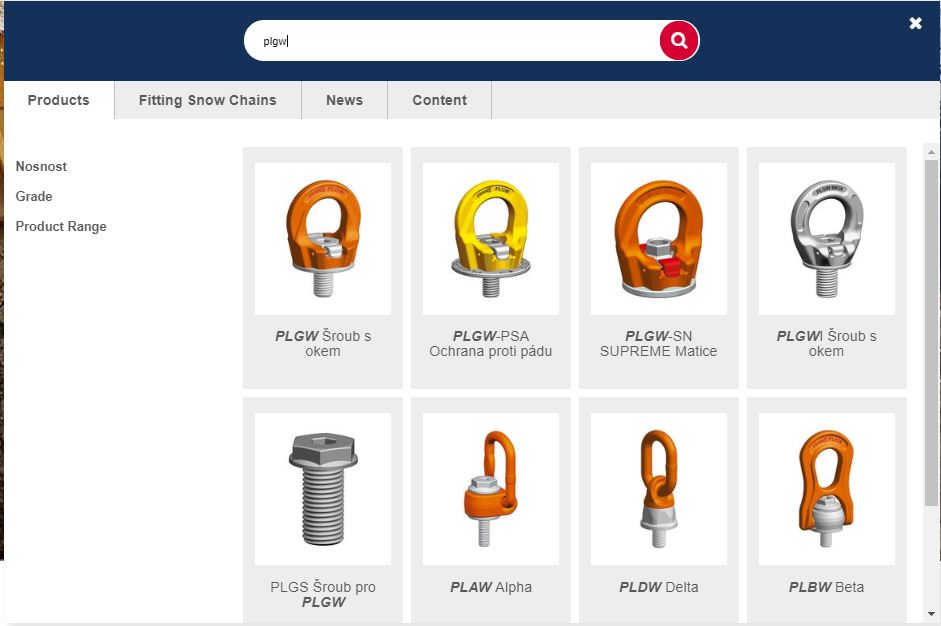Open the orange PLGW Šroub s okem image
941x626 pixels.
click(323, 239)
